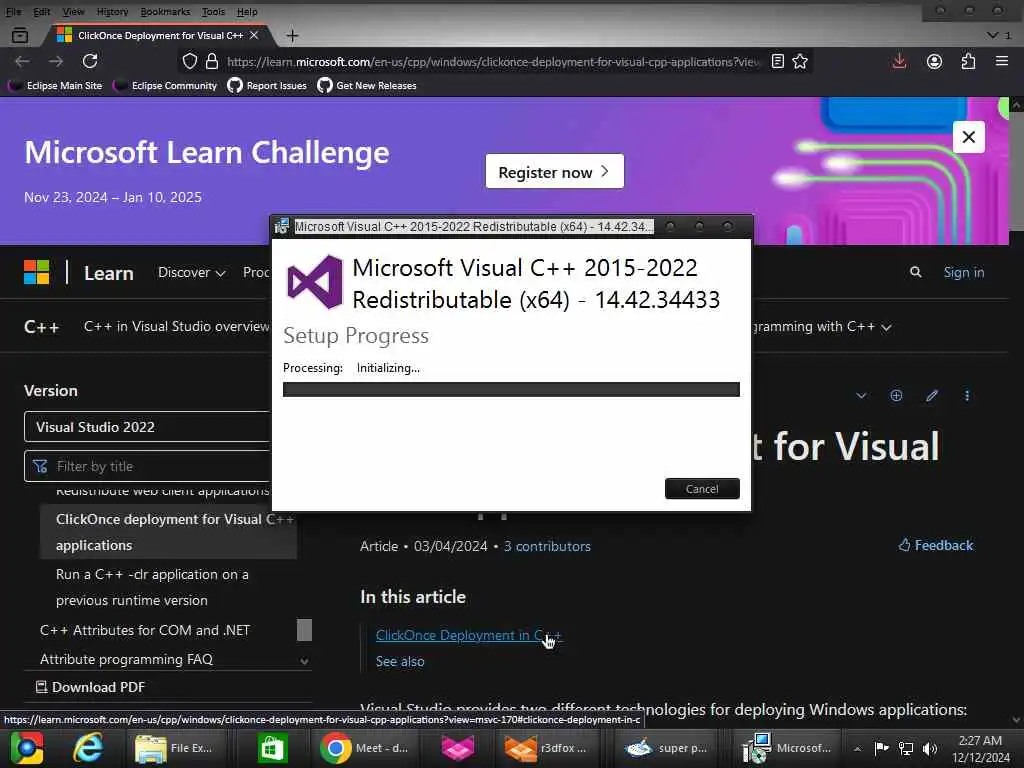Screen dimensions: 1024x768
Task: Go back using the browser back arrow
Action: click(22, 61)
